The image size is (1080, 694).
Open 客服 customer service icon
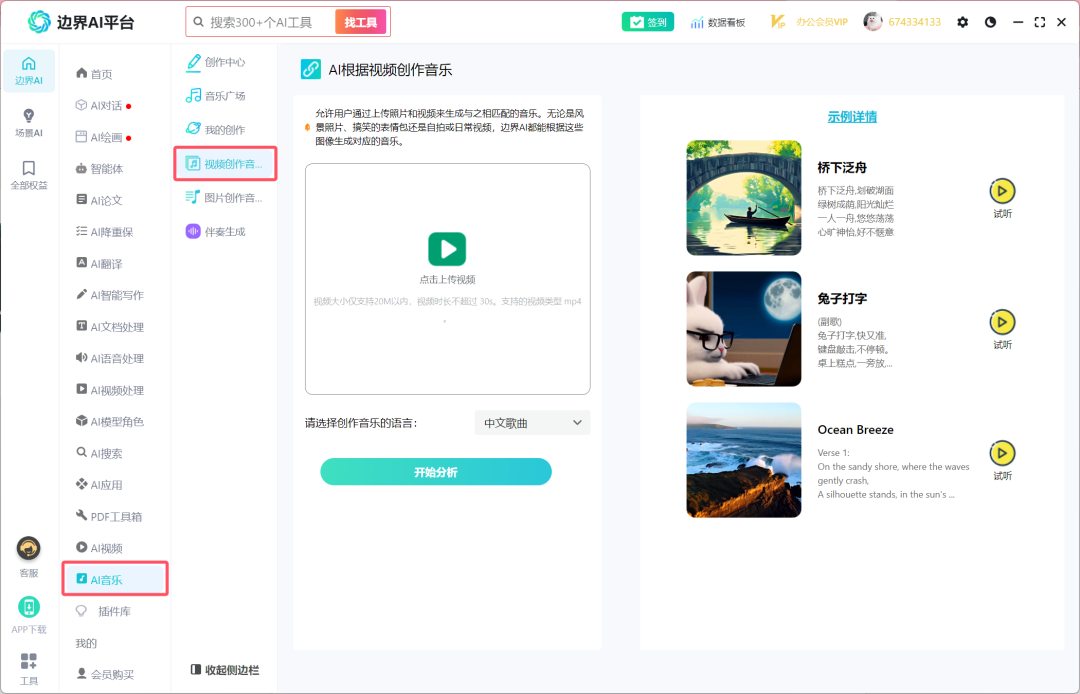(29, 549)
